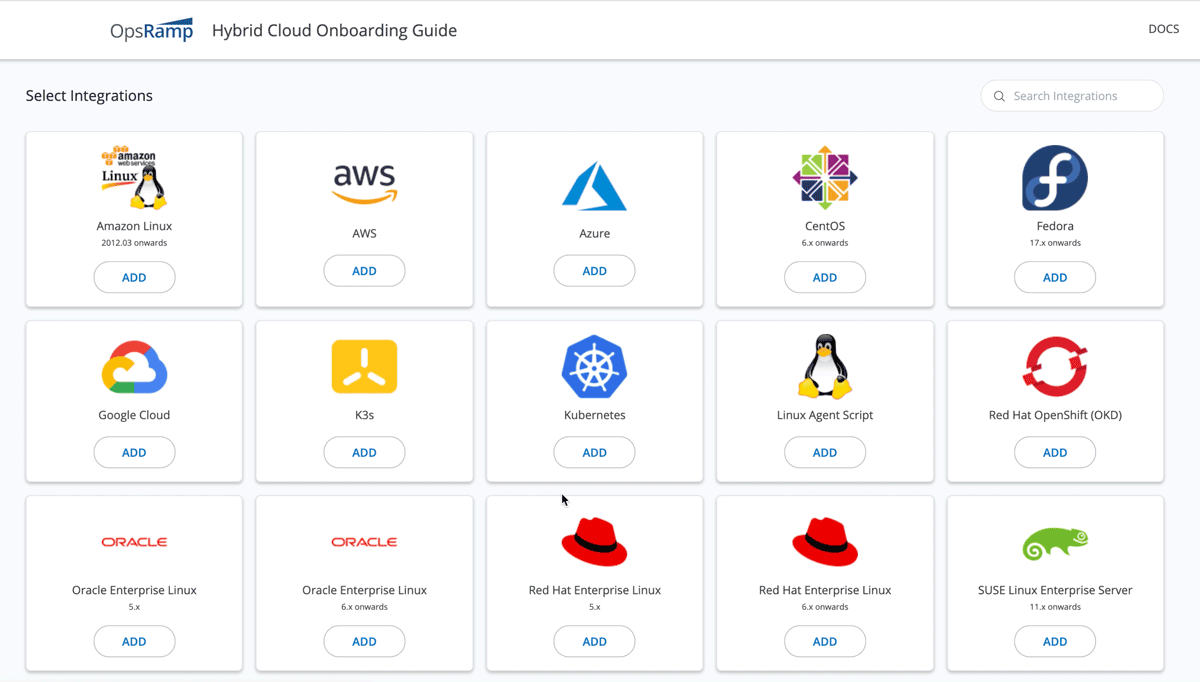Screen dimensions: 1200x682
Task: Click ADD on the SUSE Linux Enterprise Server card
Action: click(x=1055, y=642)
